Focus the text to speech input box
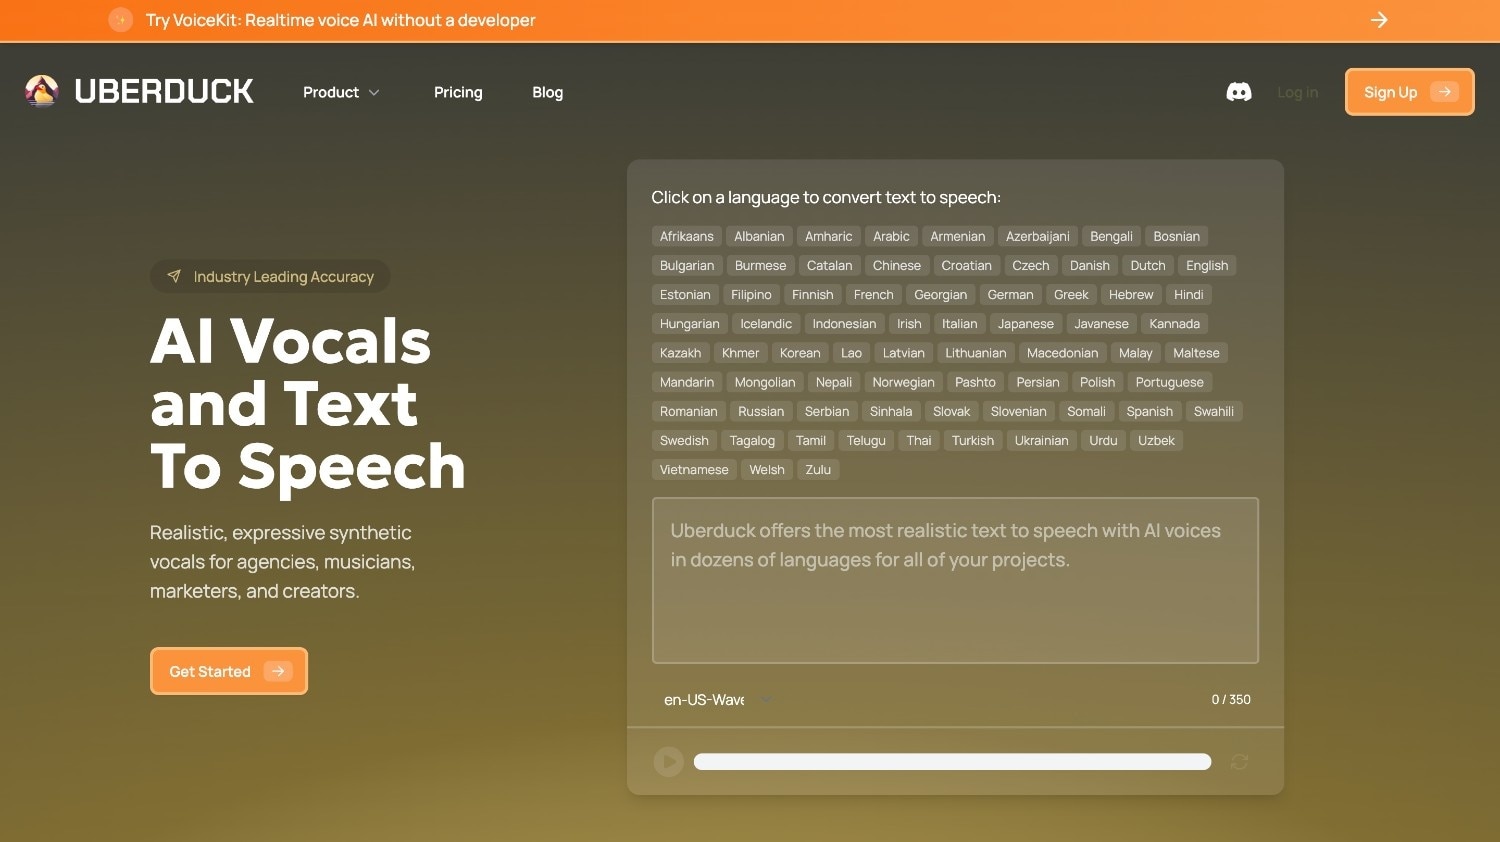This screenshot has width=1500, height=842. point(955,580)
